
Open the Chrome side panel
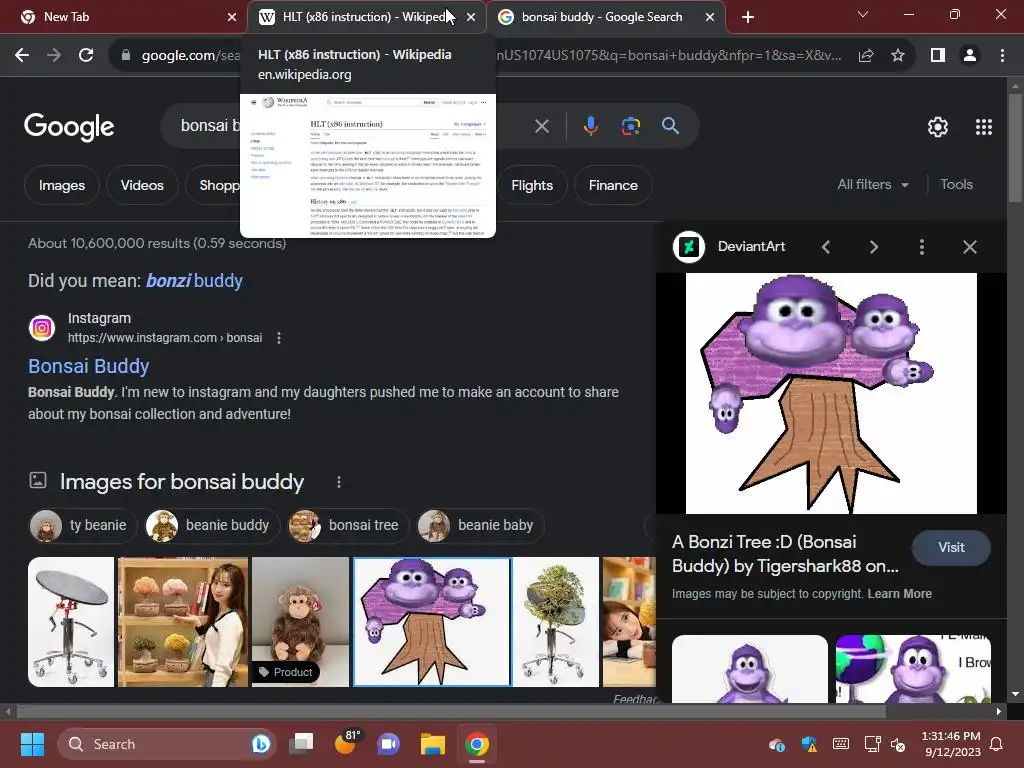[x=938, y=56]
